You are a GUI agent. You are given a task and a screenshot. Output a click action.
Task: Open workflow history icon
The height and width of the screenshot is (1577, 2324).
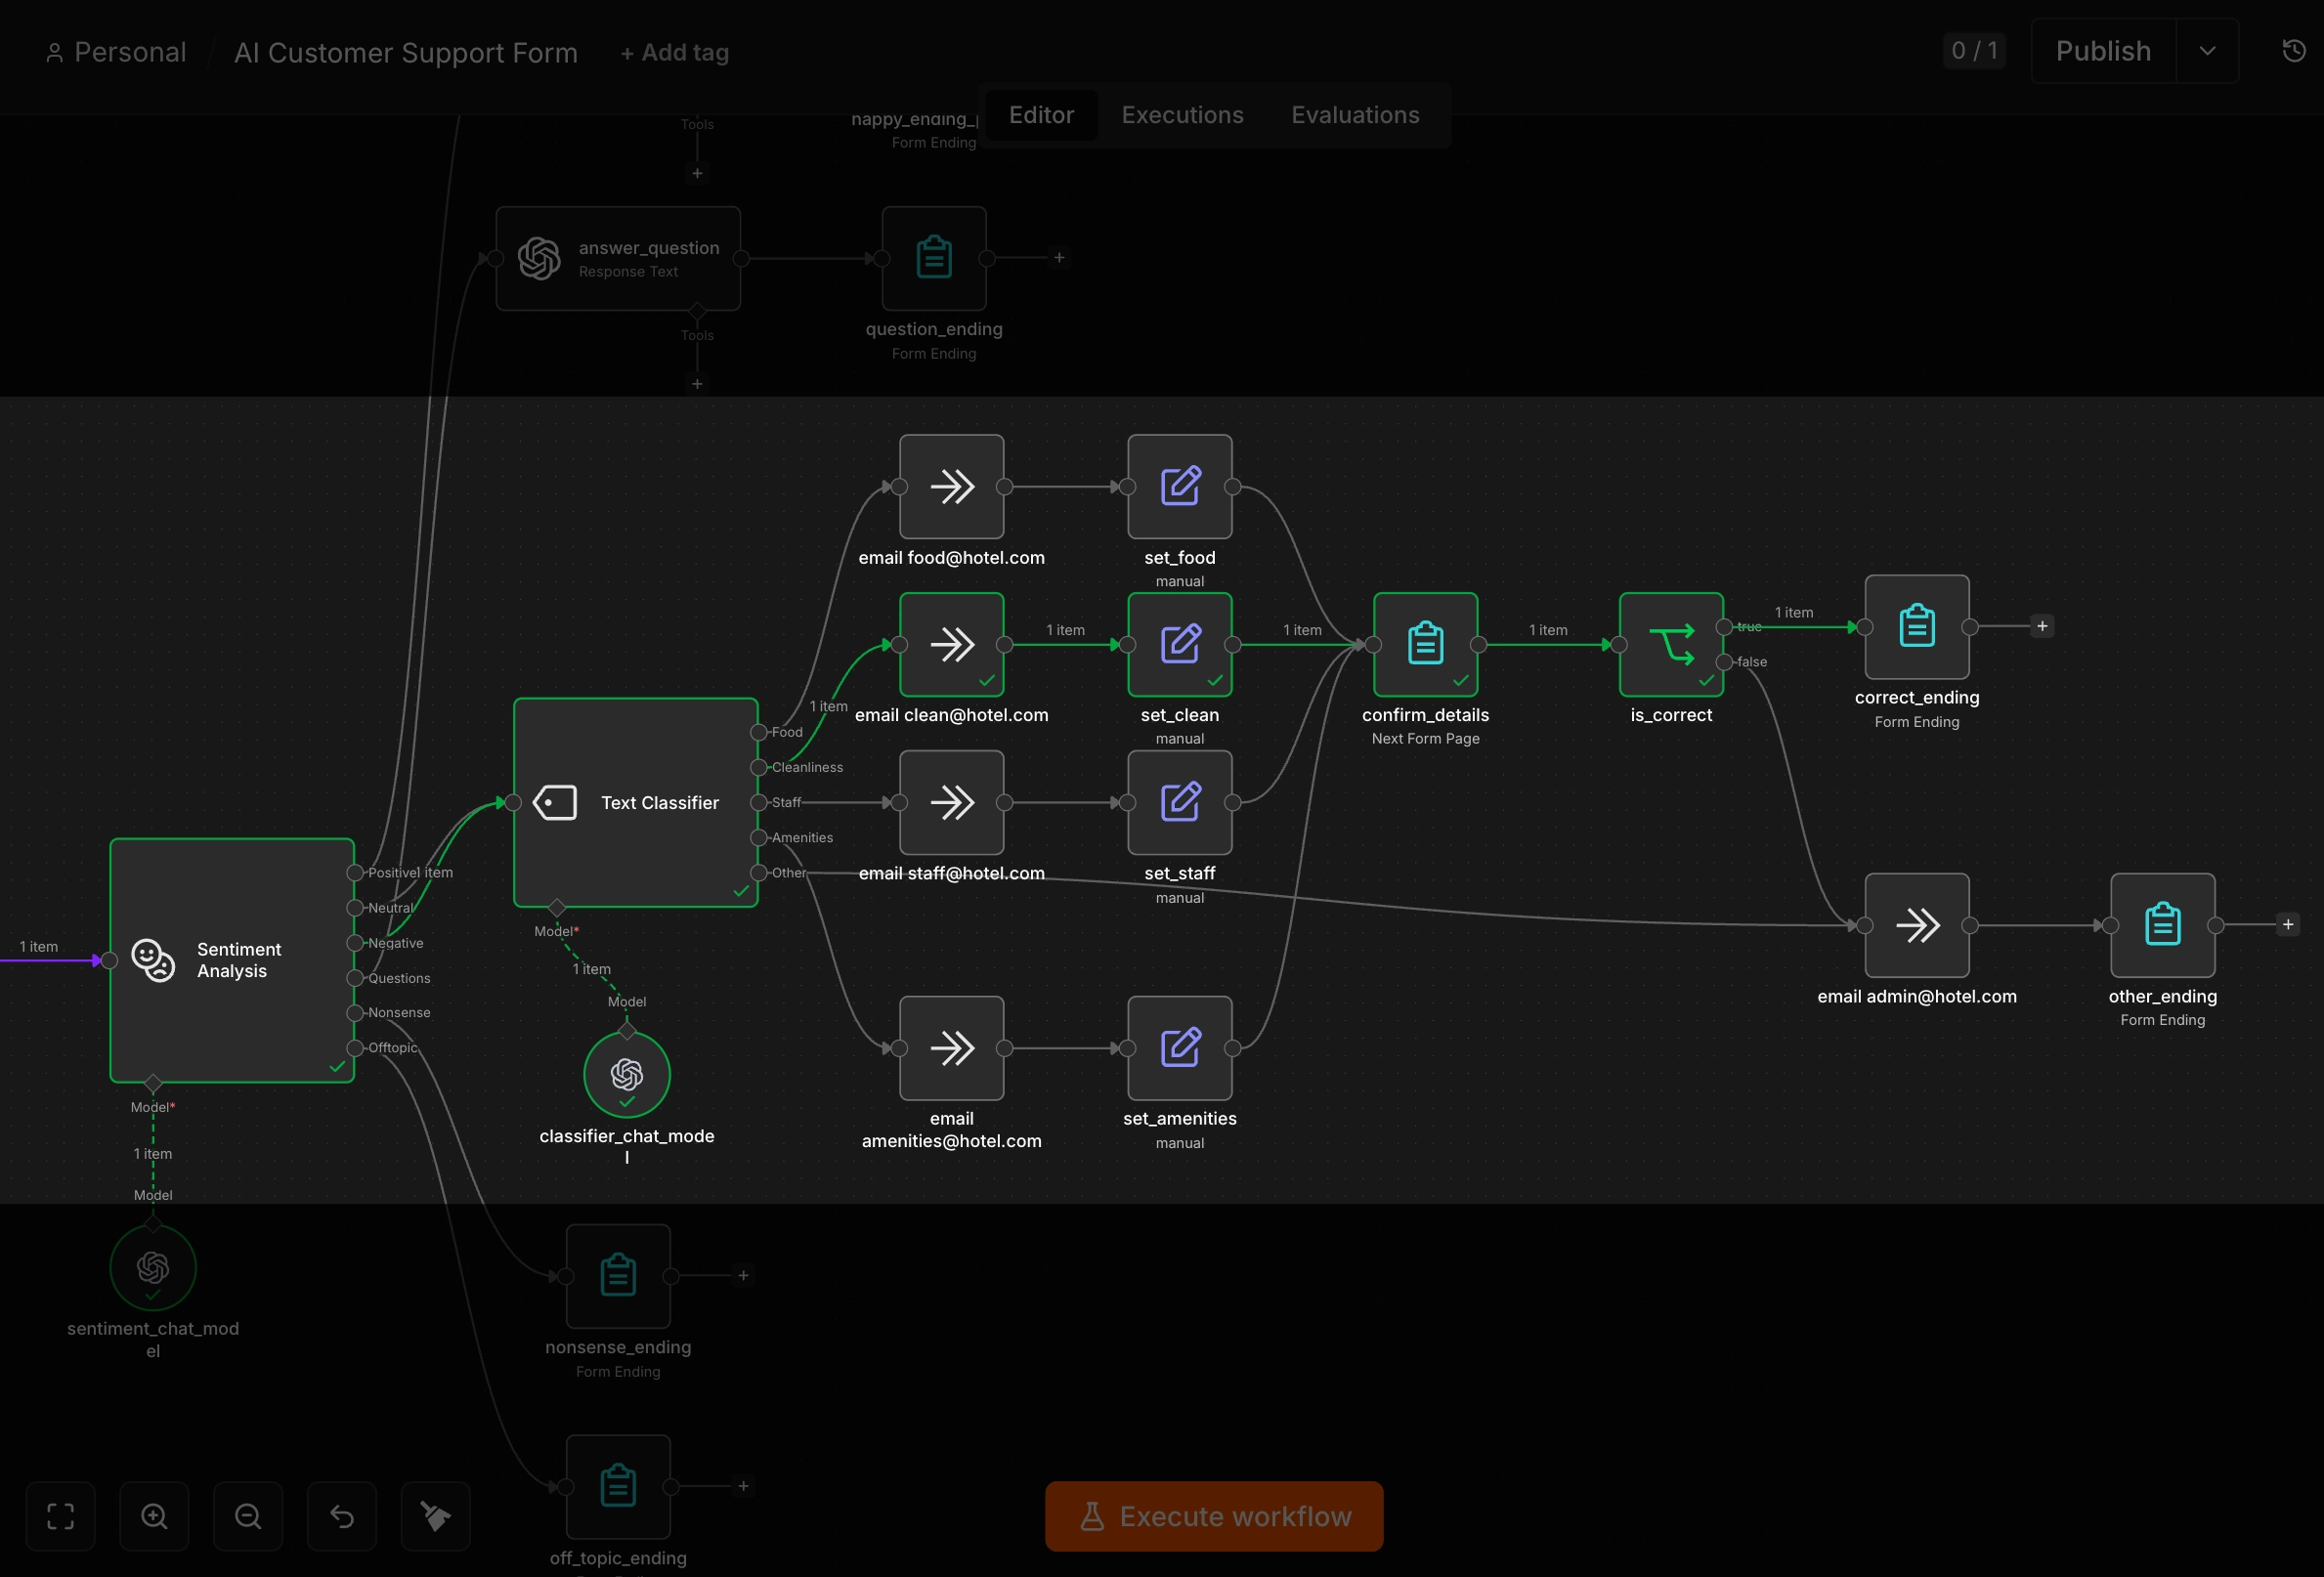[2294, 51]
